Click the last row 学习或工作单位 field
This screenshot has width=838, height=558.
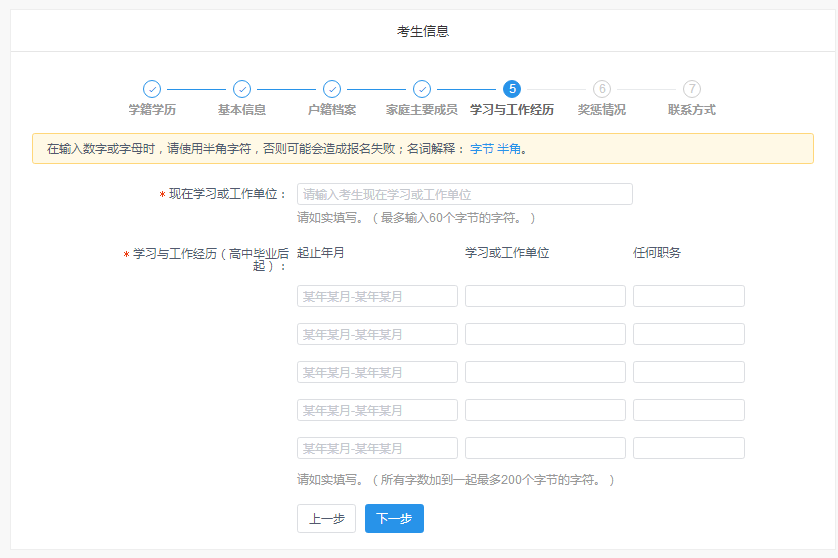click(x=545, y=448)
